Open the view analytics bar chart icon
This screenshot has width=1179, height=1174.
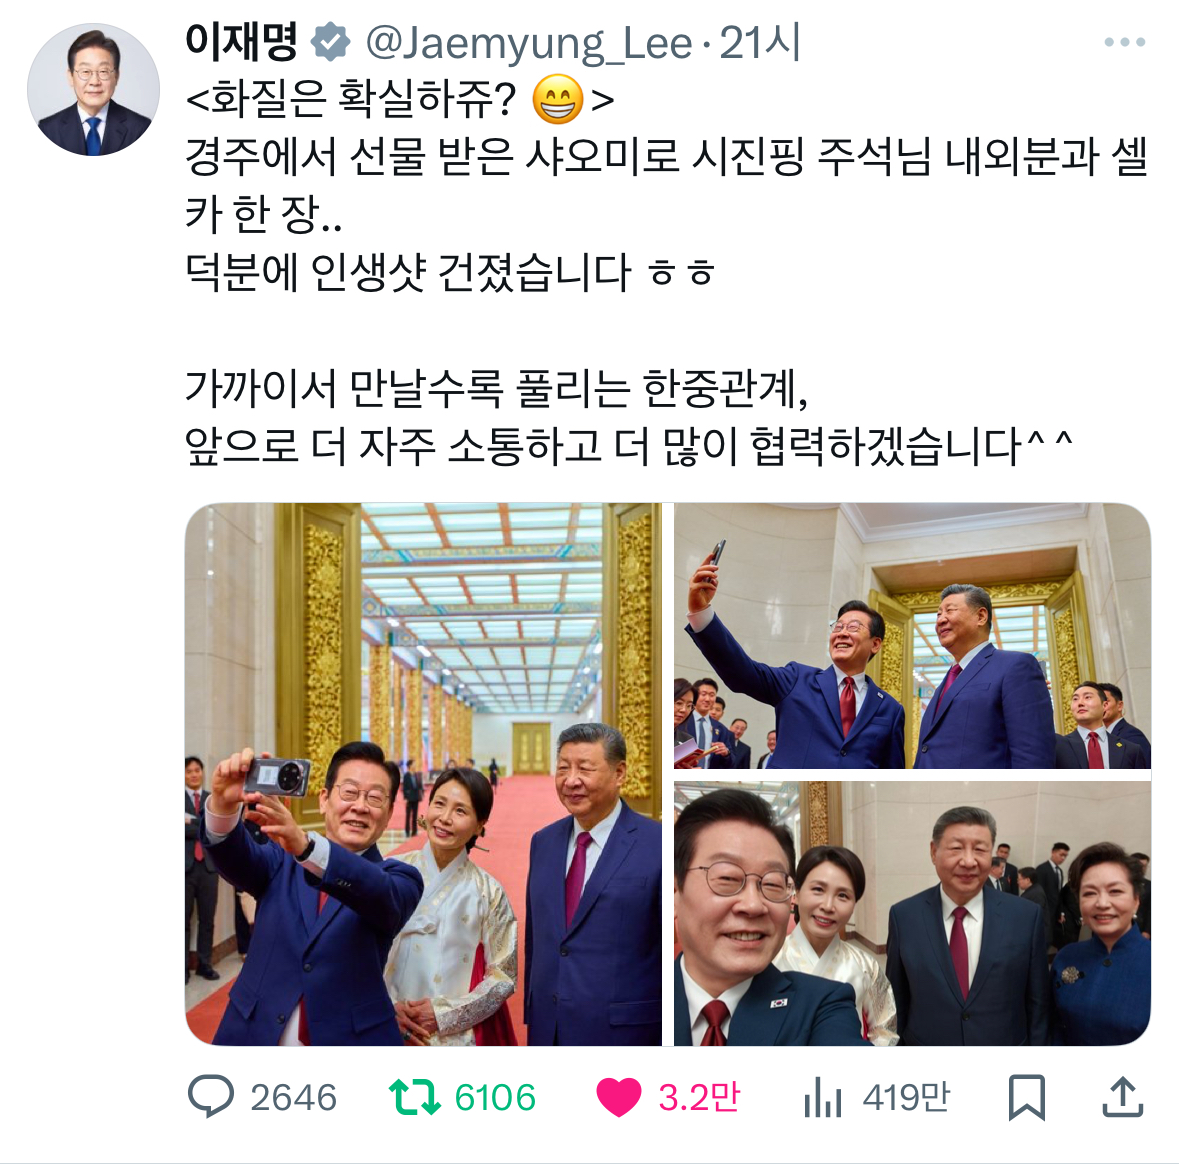coord(822,1097)
